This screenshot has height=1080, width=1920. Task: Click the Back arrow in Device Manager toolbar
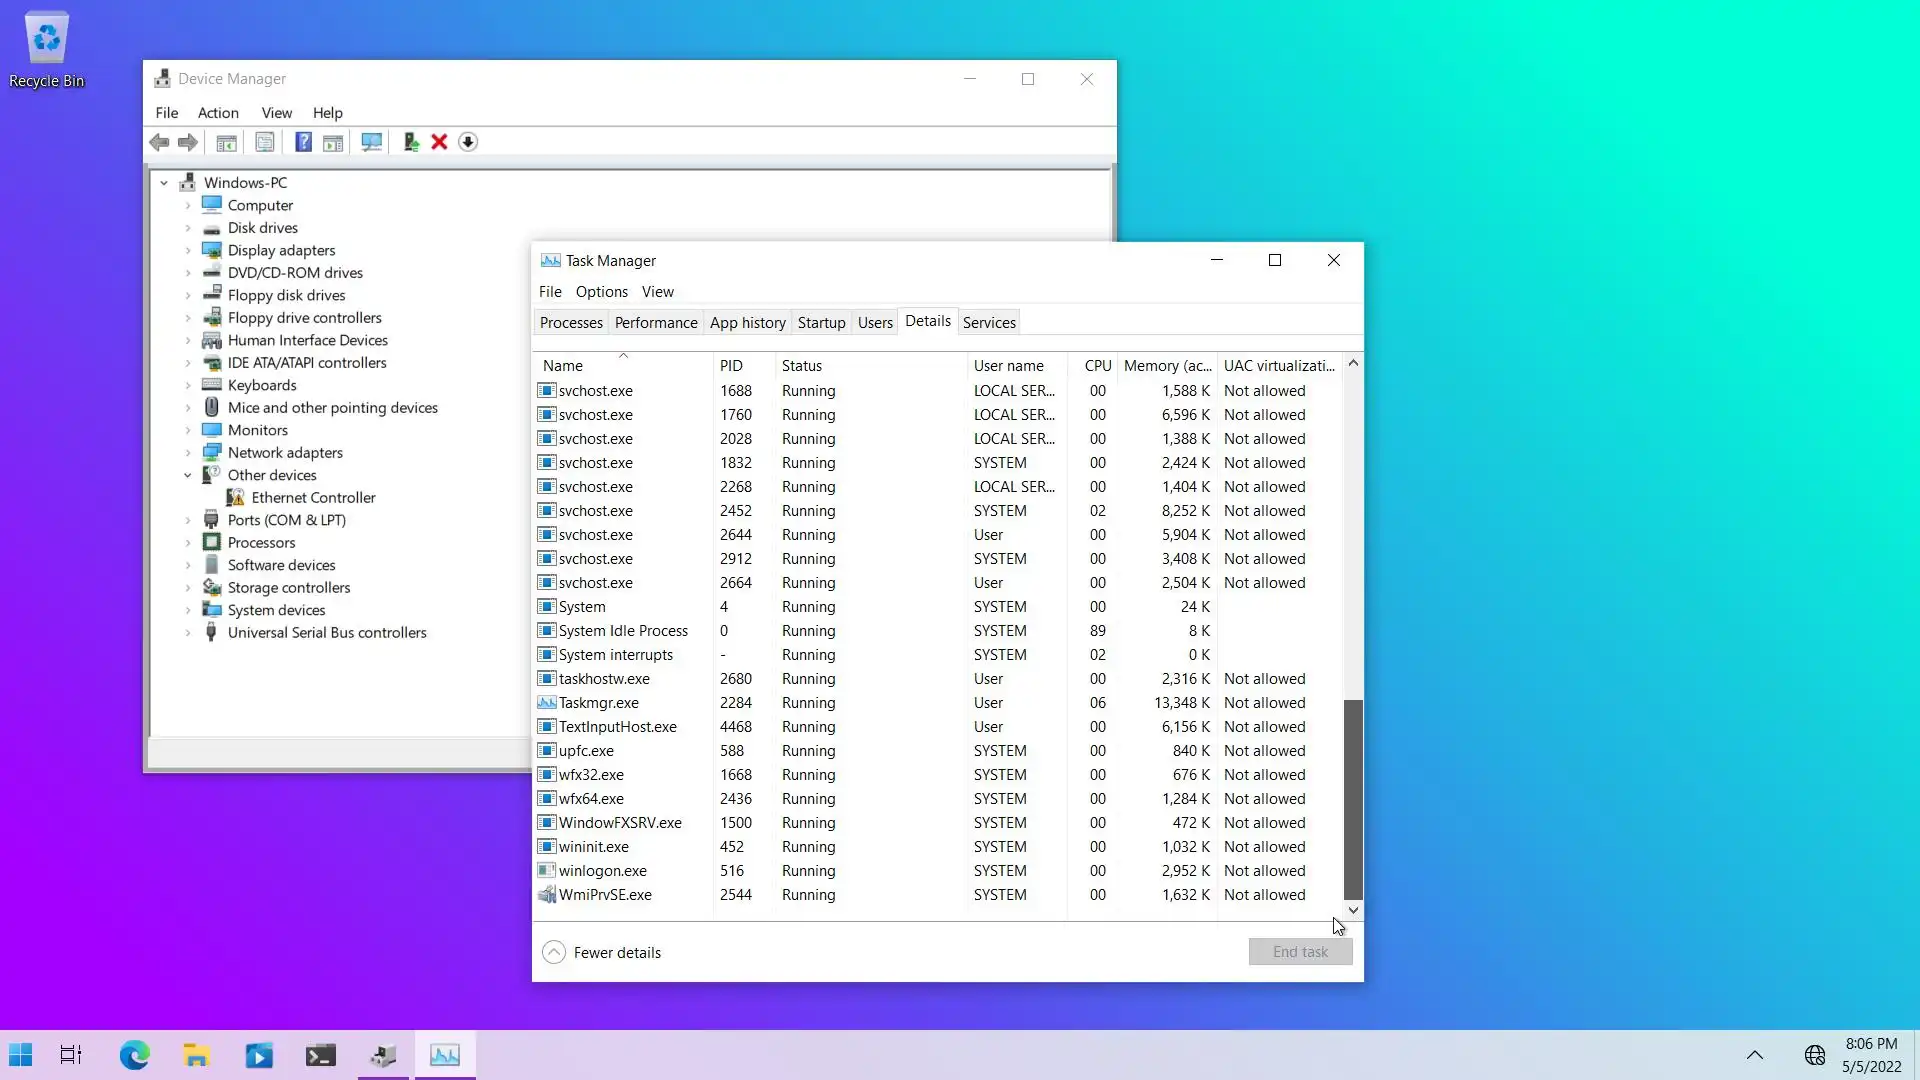(160, 142)
